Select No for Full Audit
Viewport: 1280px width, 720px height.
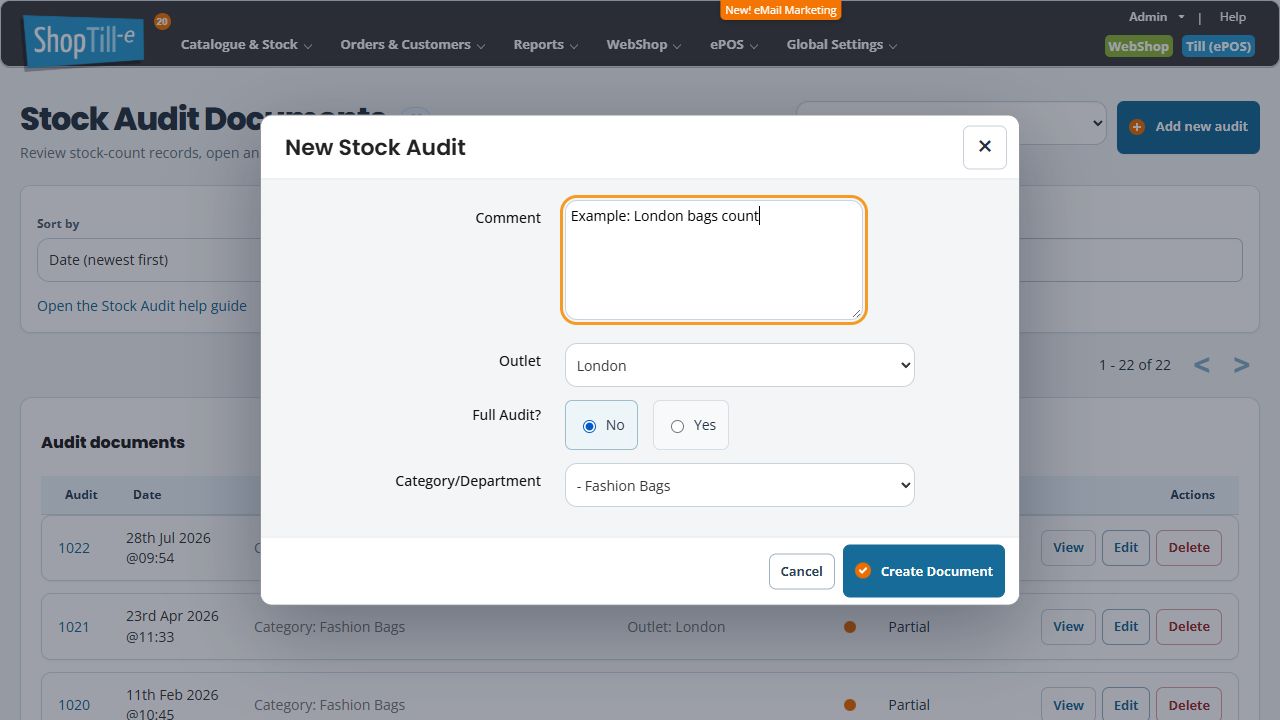pyautogui.click(x=601, y=425)
